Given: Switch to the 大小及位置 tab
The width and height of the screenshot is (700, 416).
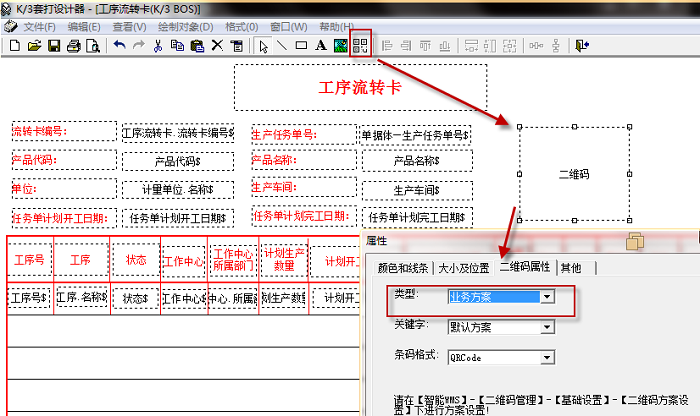Looking at the screenshot, I should [463, 268].
